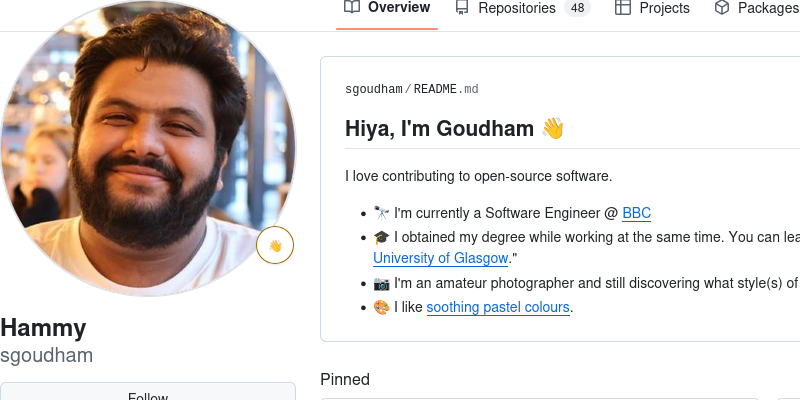800x400 pixels.
Task: Click the camera emoji bullet
Action: (x=381, y=283)
